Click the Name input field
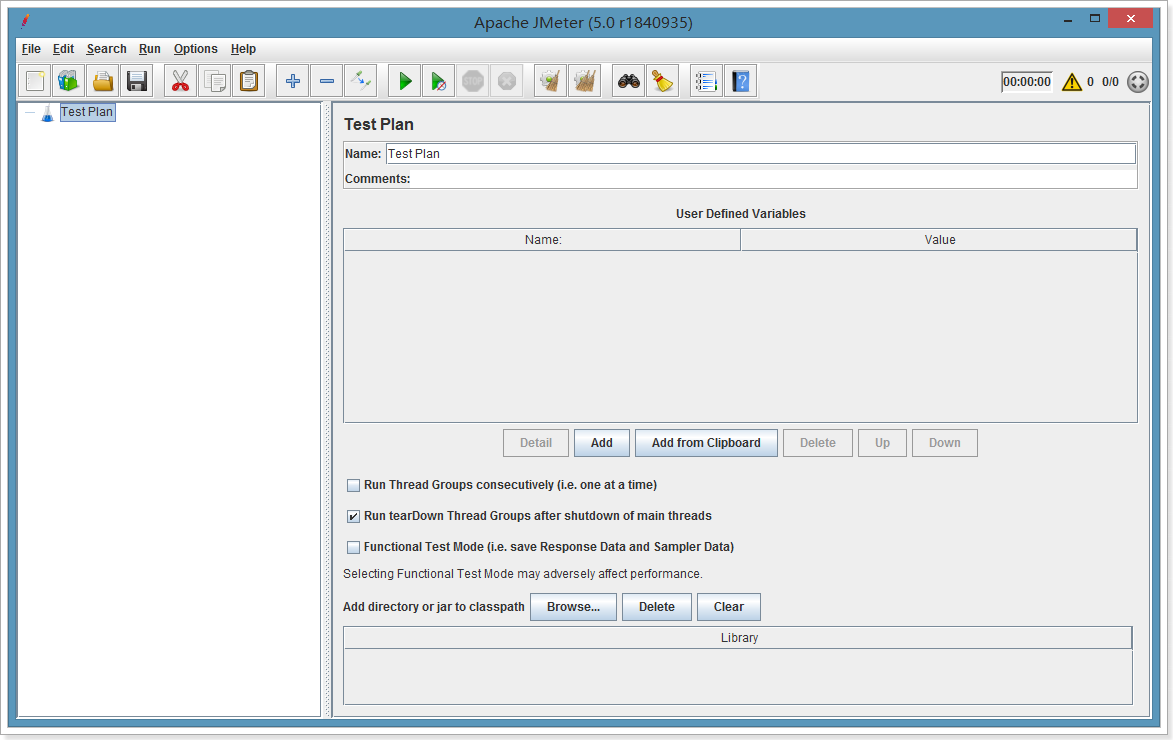 click(761, 153)
